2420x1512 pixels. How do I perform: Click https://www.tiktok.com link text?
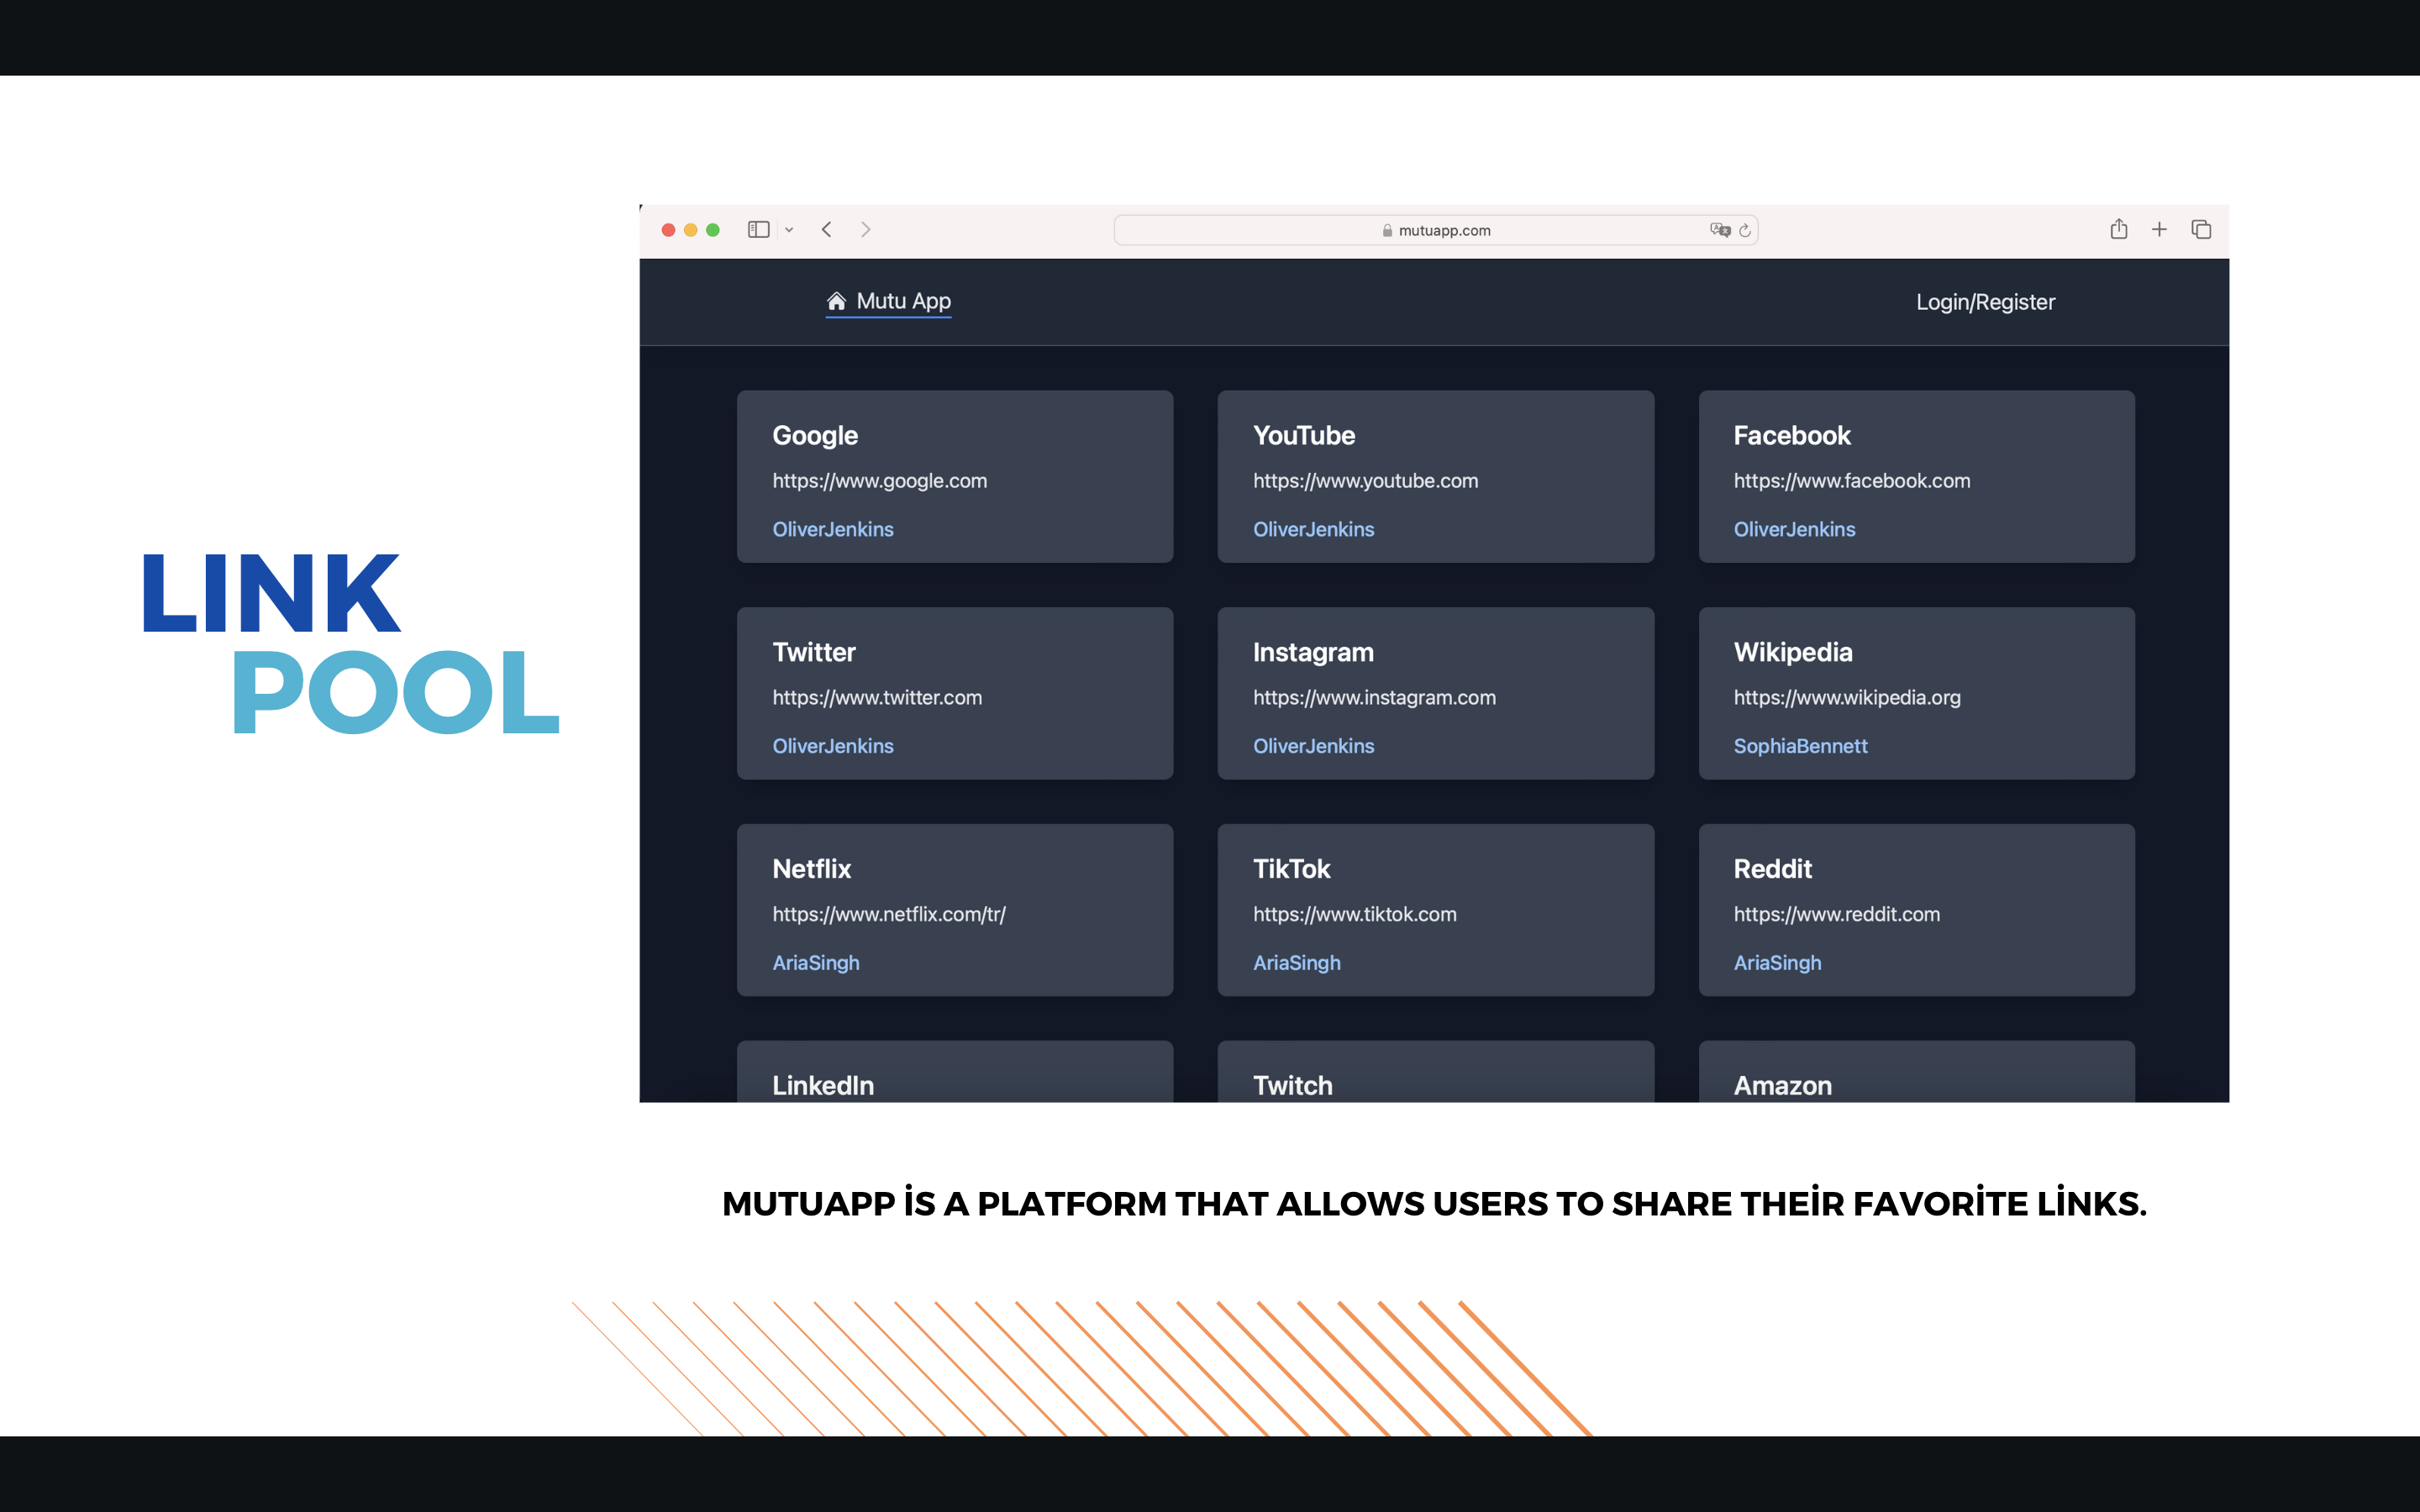point(1354,915)
